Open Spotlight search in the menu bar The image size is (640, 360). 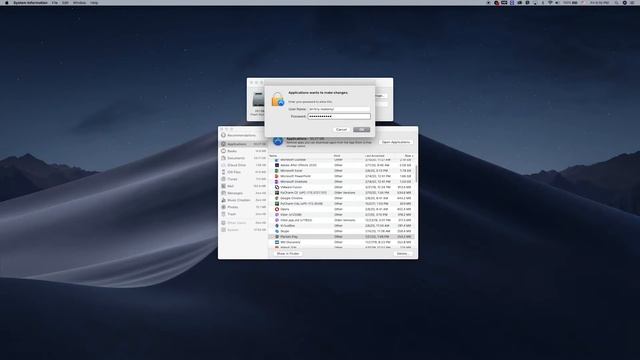(x=617, y=2)
